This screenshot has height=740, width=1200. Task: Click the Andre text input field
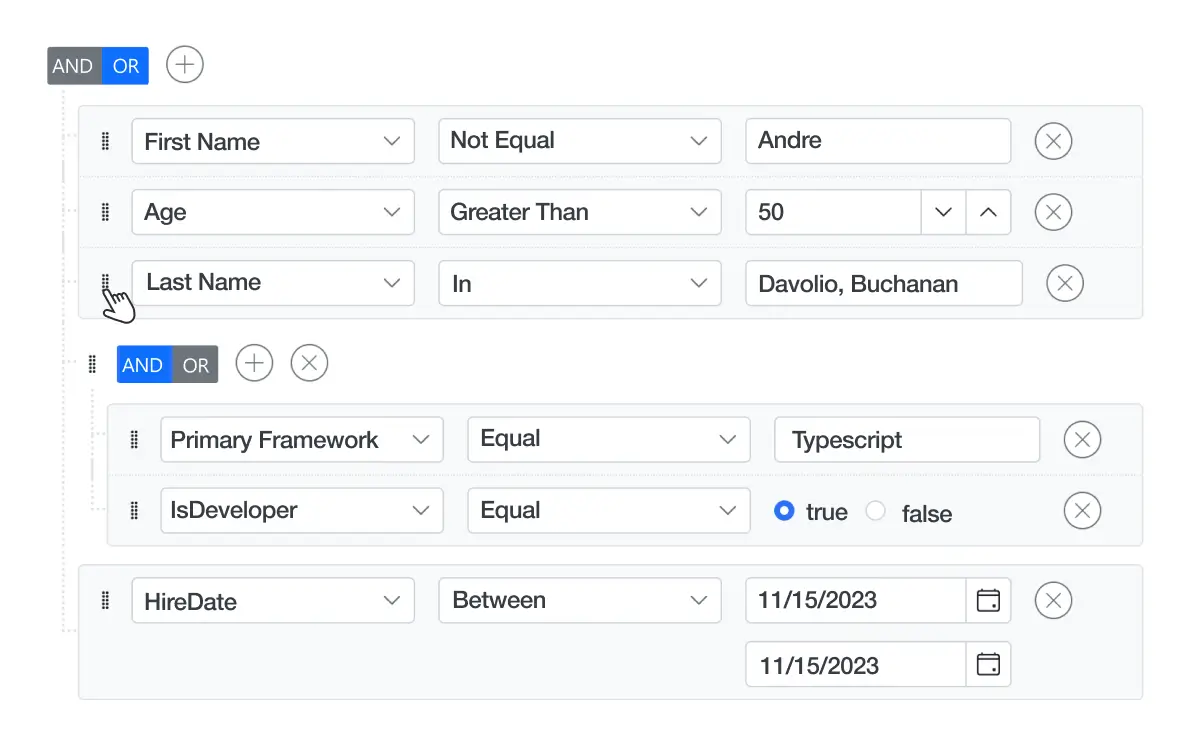(x=878, y=141)
